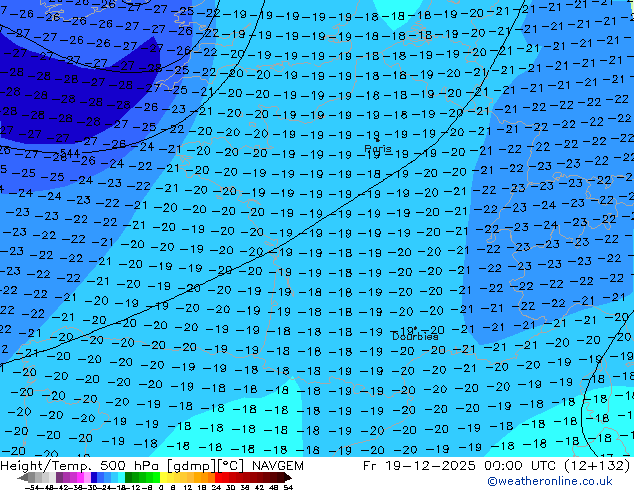This screenshot has height=490, width=634.
Task: Click the Paris city label
Action: 378,149
